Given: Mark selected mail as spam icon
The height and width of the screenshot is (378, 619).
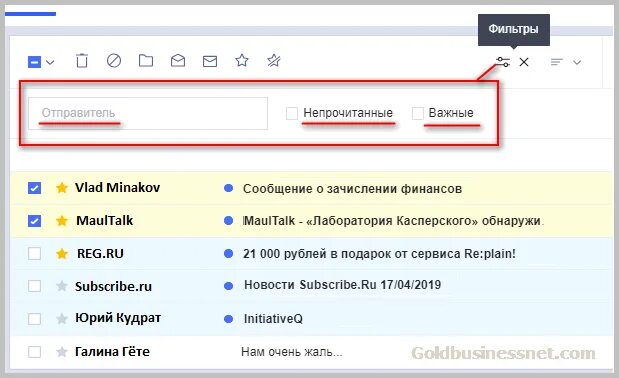Looking at the screenshot, I should click(x=114, y=61).
